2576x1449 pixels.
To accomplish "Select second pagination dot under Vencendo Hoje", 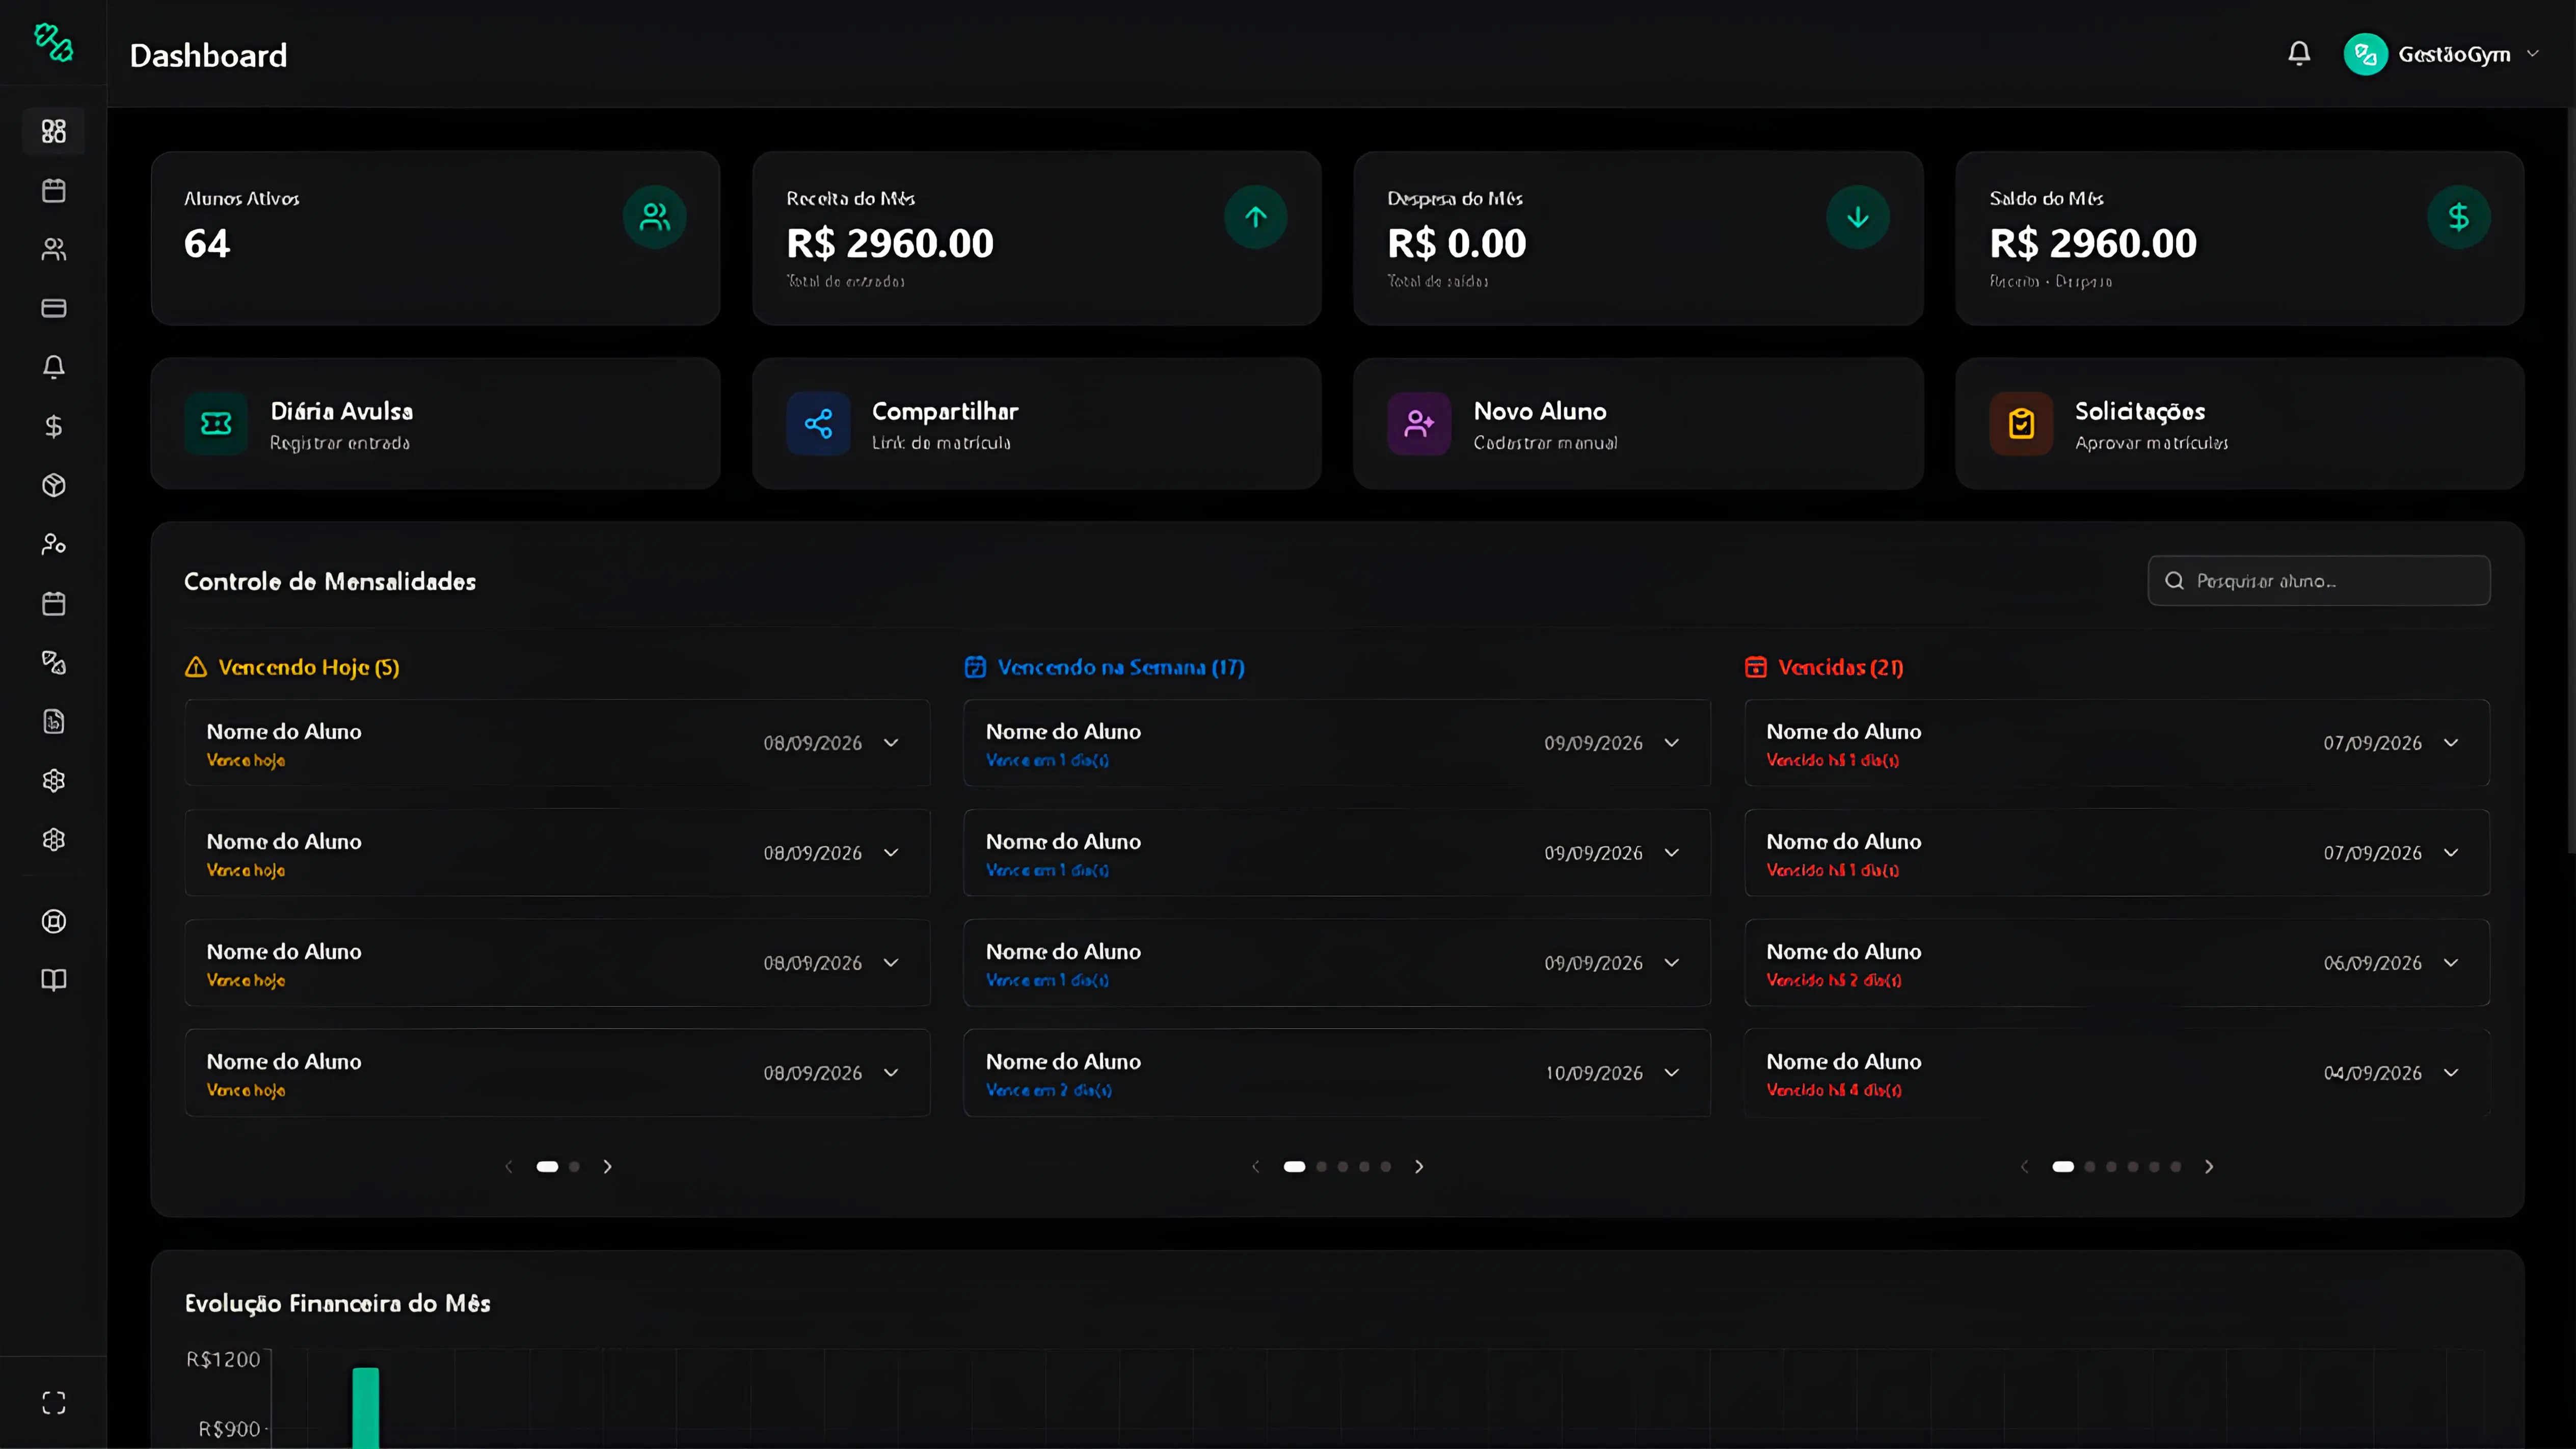I will pos(574,1167).
